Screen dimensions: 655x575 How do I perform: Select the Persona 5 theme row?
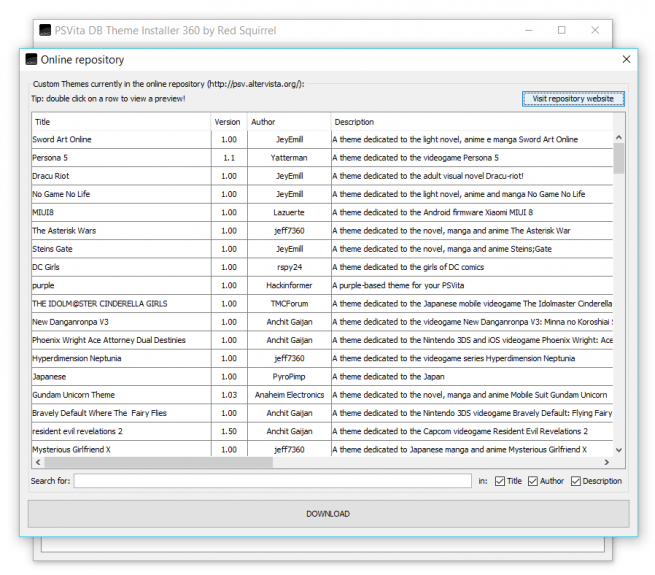tap(120, 158)
